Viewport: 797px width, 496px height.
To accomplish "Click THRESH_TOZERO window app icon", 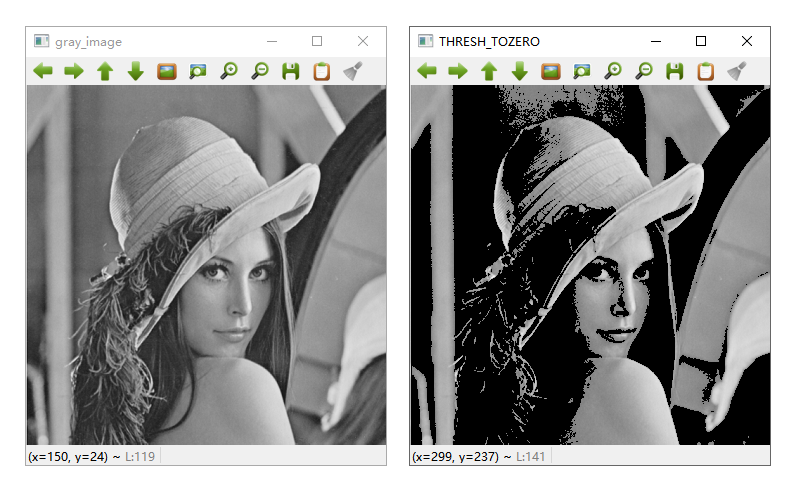I will pyautogui.click(x=425, y=41).
